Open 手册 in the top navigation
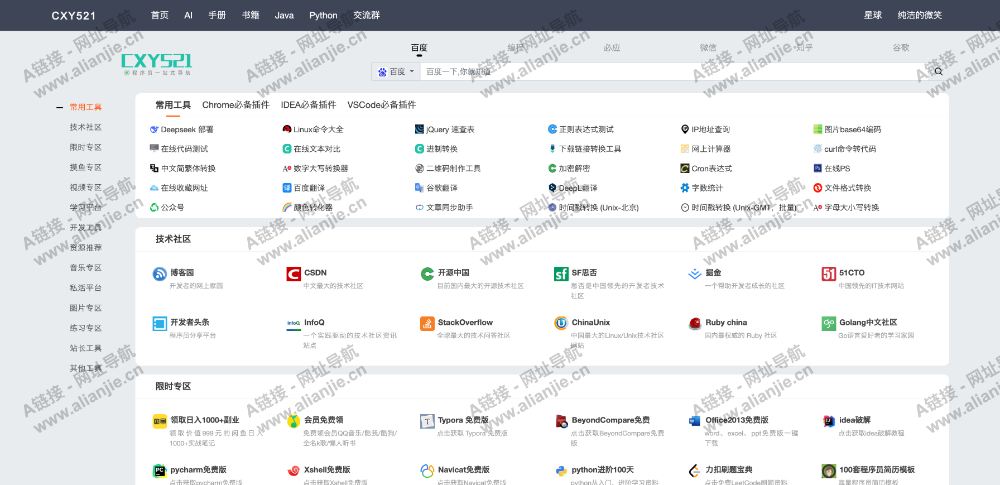The height and width of the screenshot is (485, 1000). (217, 15)
